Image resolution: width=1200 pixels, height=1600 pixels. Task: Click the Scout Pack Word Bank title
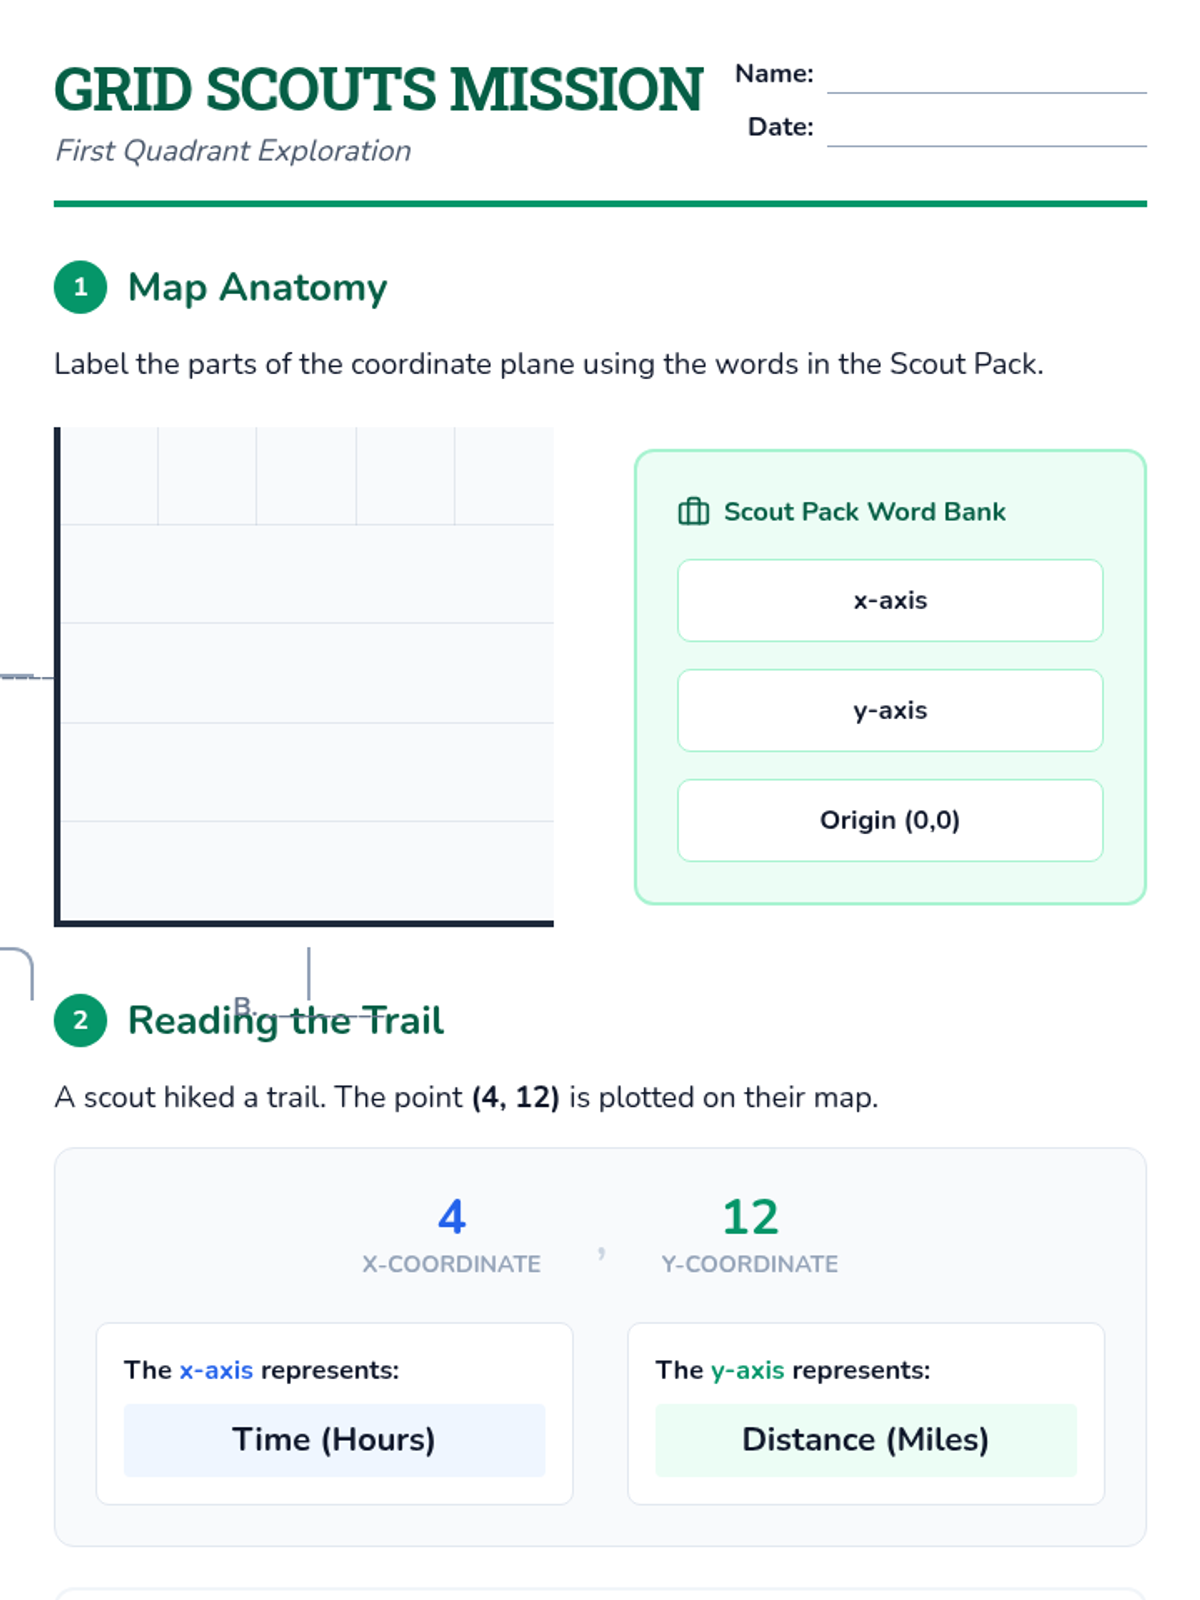point(865,512)
